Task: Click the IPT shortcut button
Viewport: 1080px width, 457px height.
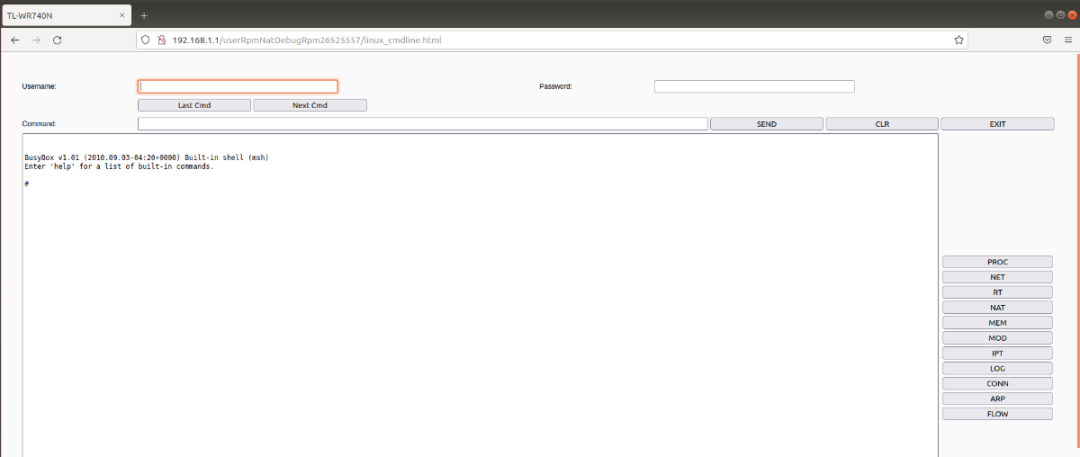Action: point(997,353)
